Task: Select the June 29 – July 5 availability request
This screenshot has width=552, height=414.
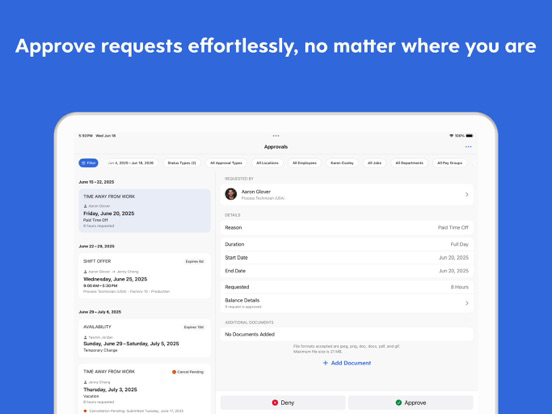Action: pyautogui.click(x=144, y=338)
